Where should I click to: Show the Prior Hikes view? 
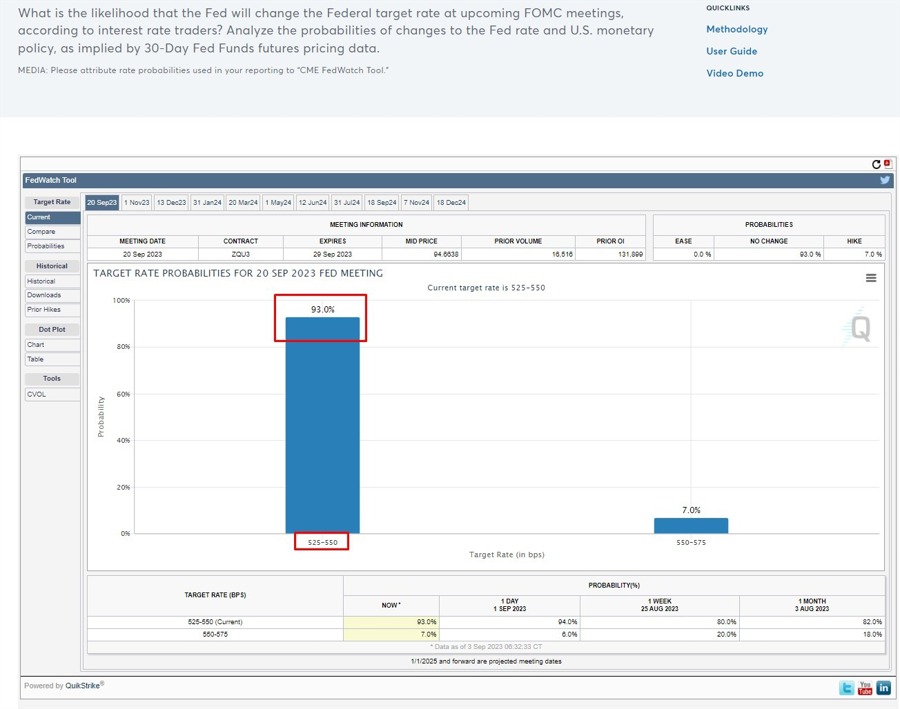pyautogui.click(x=51, y=310)
